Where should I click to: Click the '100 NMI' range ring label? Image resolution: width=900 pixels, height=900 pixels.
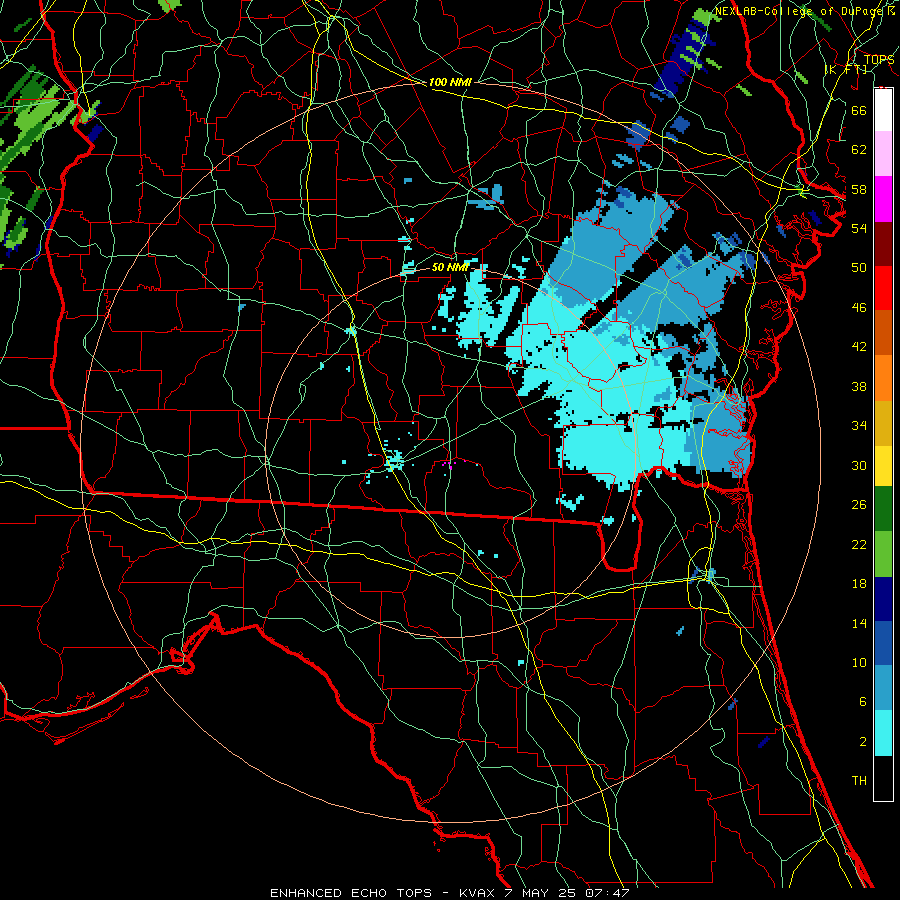450,83
